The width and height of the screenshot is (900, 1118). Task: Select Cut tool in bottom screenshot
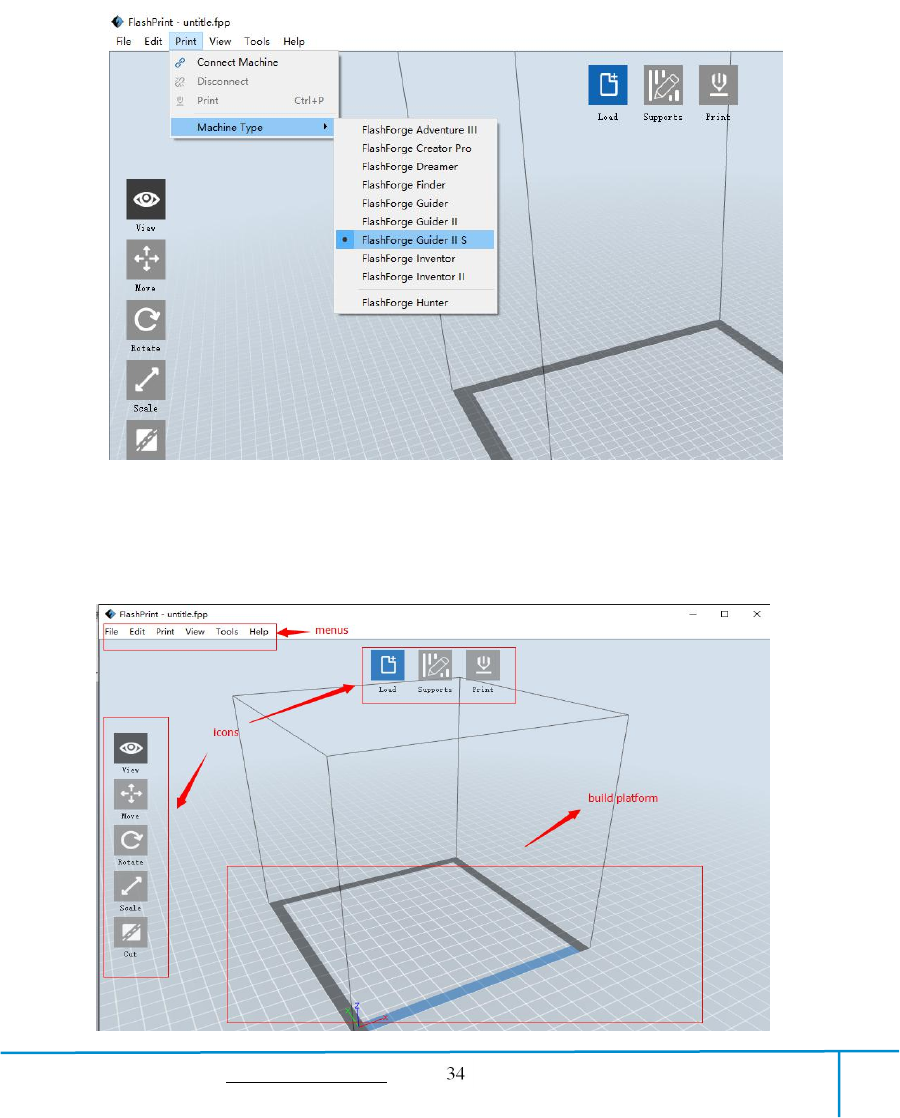pyautogui.click(x=131, y=932)
